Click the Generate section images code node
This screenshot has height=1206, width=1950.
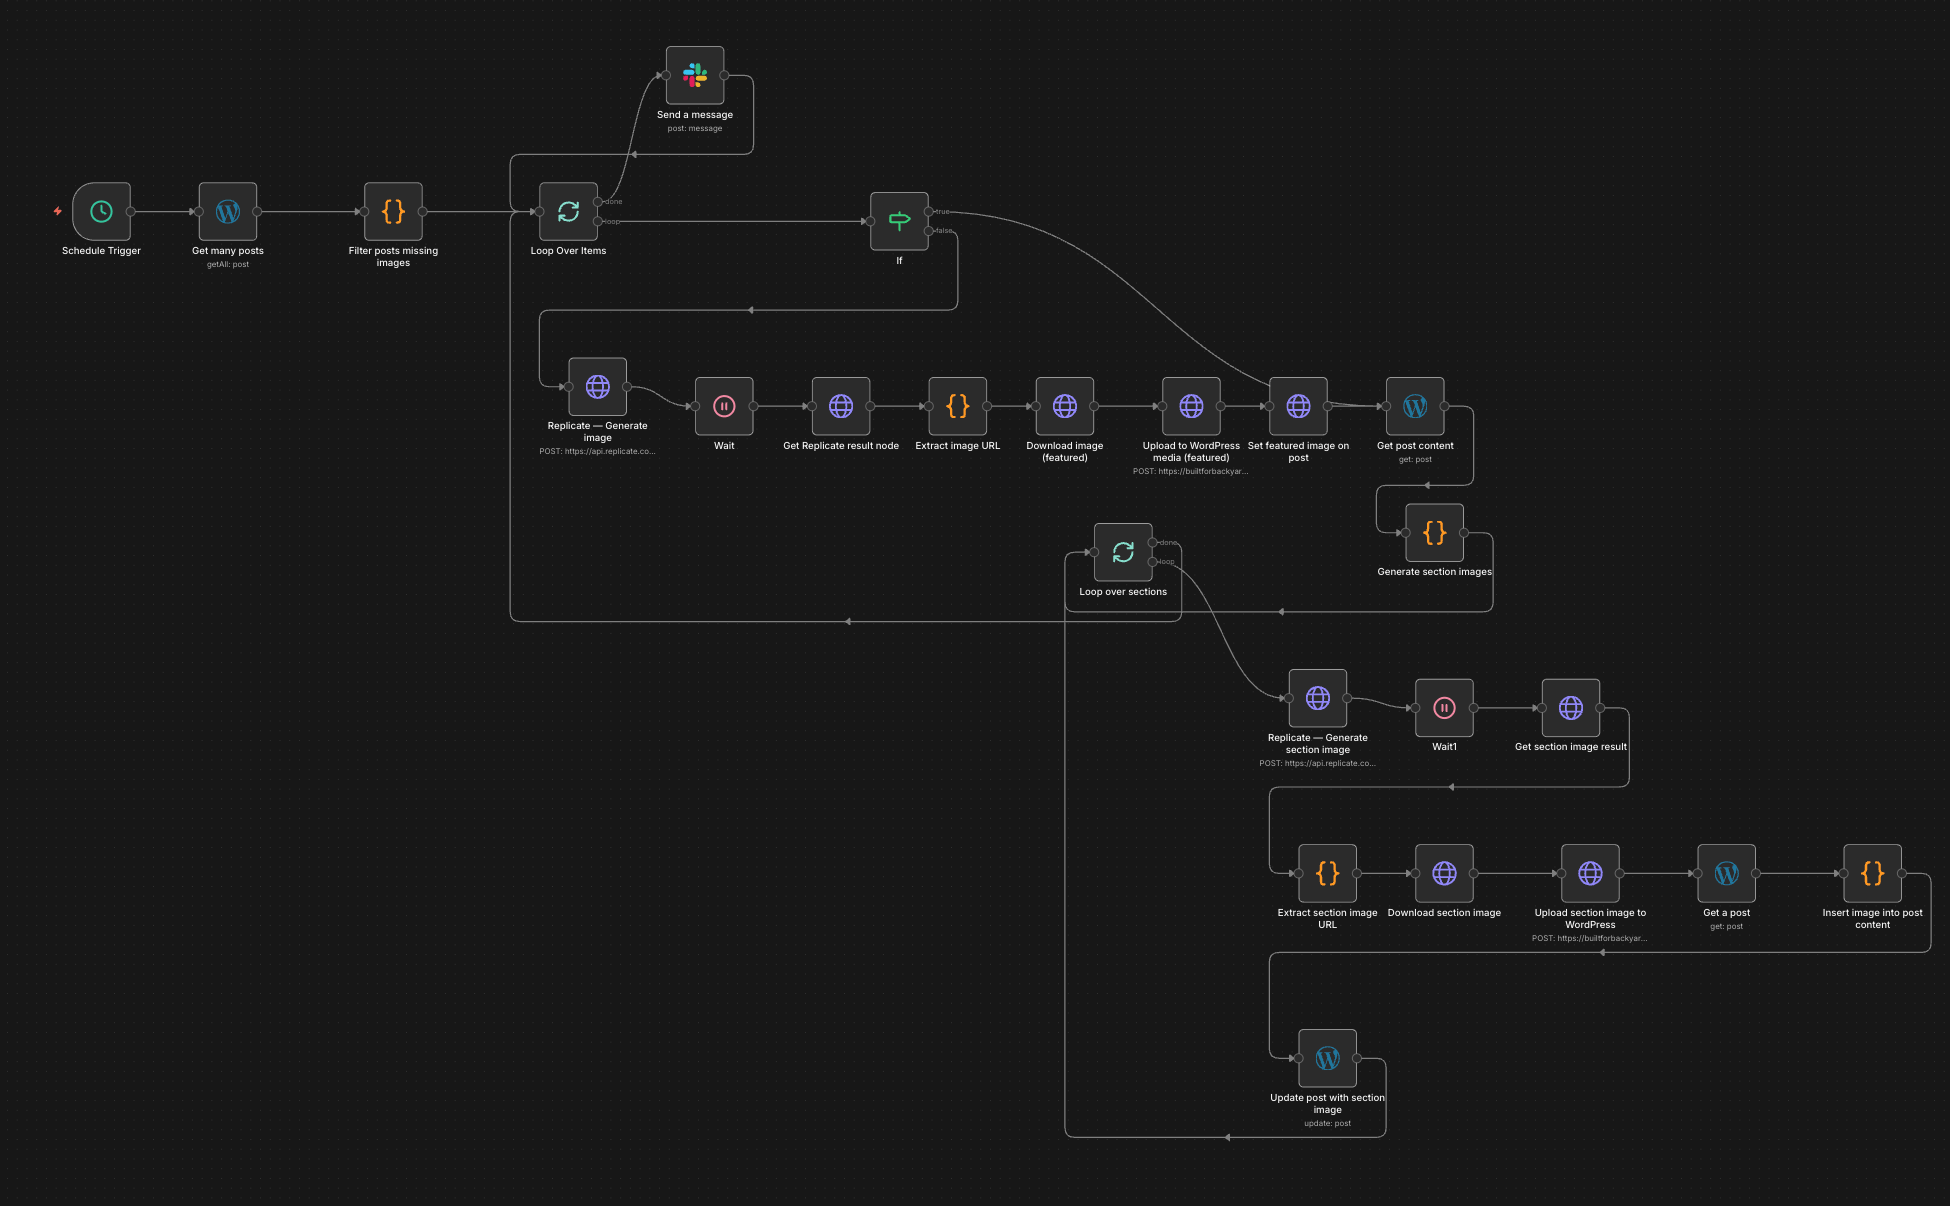[1434, 532]
